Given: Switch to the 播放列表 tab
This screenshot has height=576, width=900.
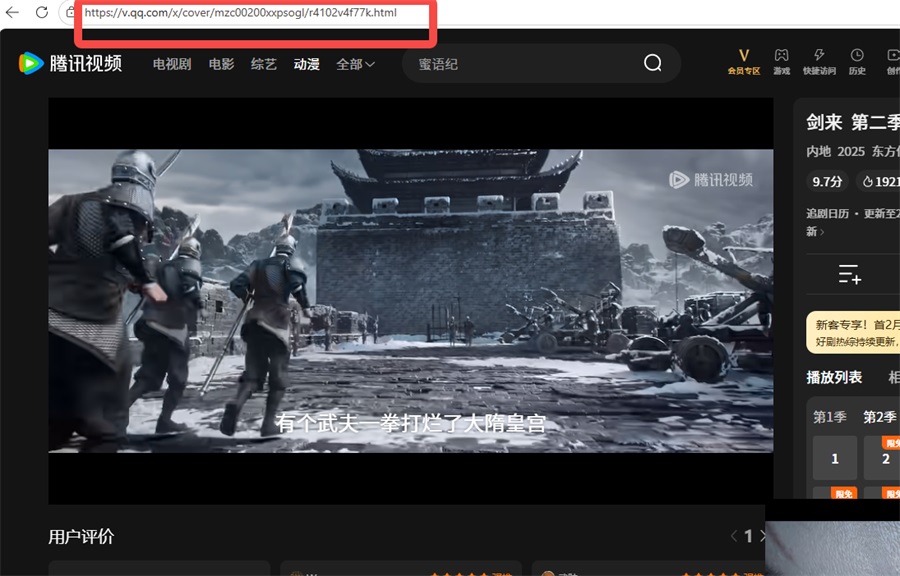Looking at the screenshot, I should 834,377.
